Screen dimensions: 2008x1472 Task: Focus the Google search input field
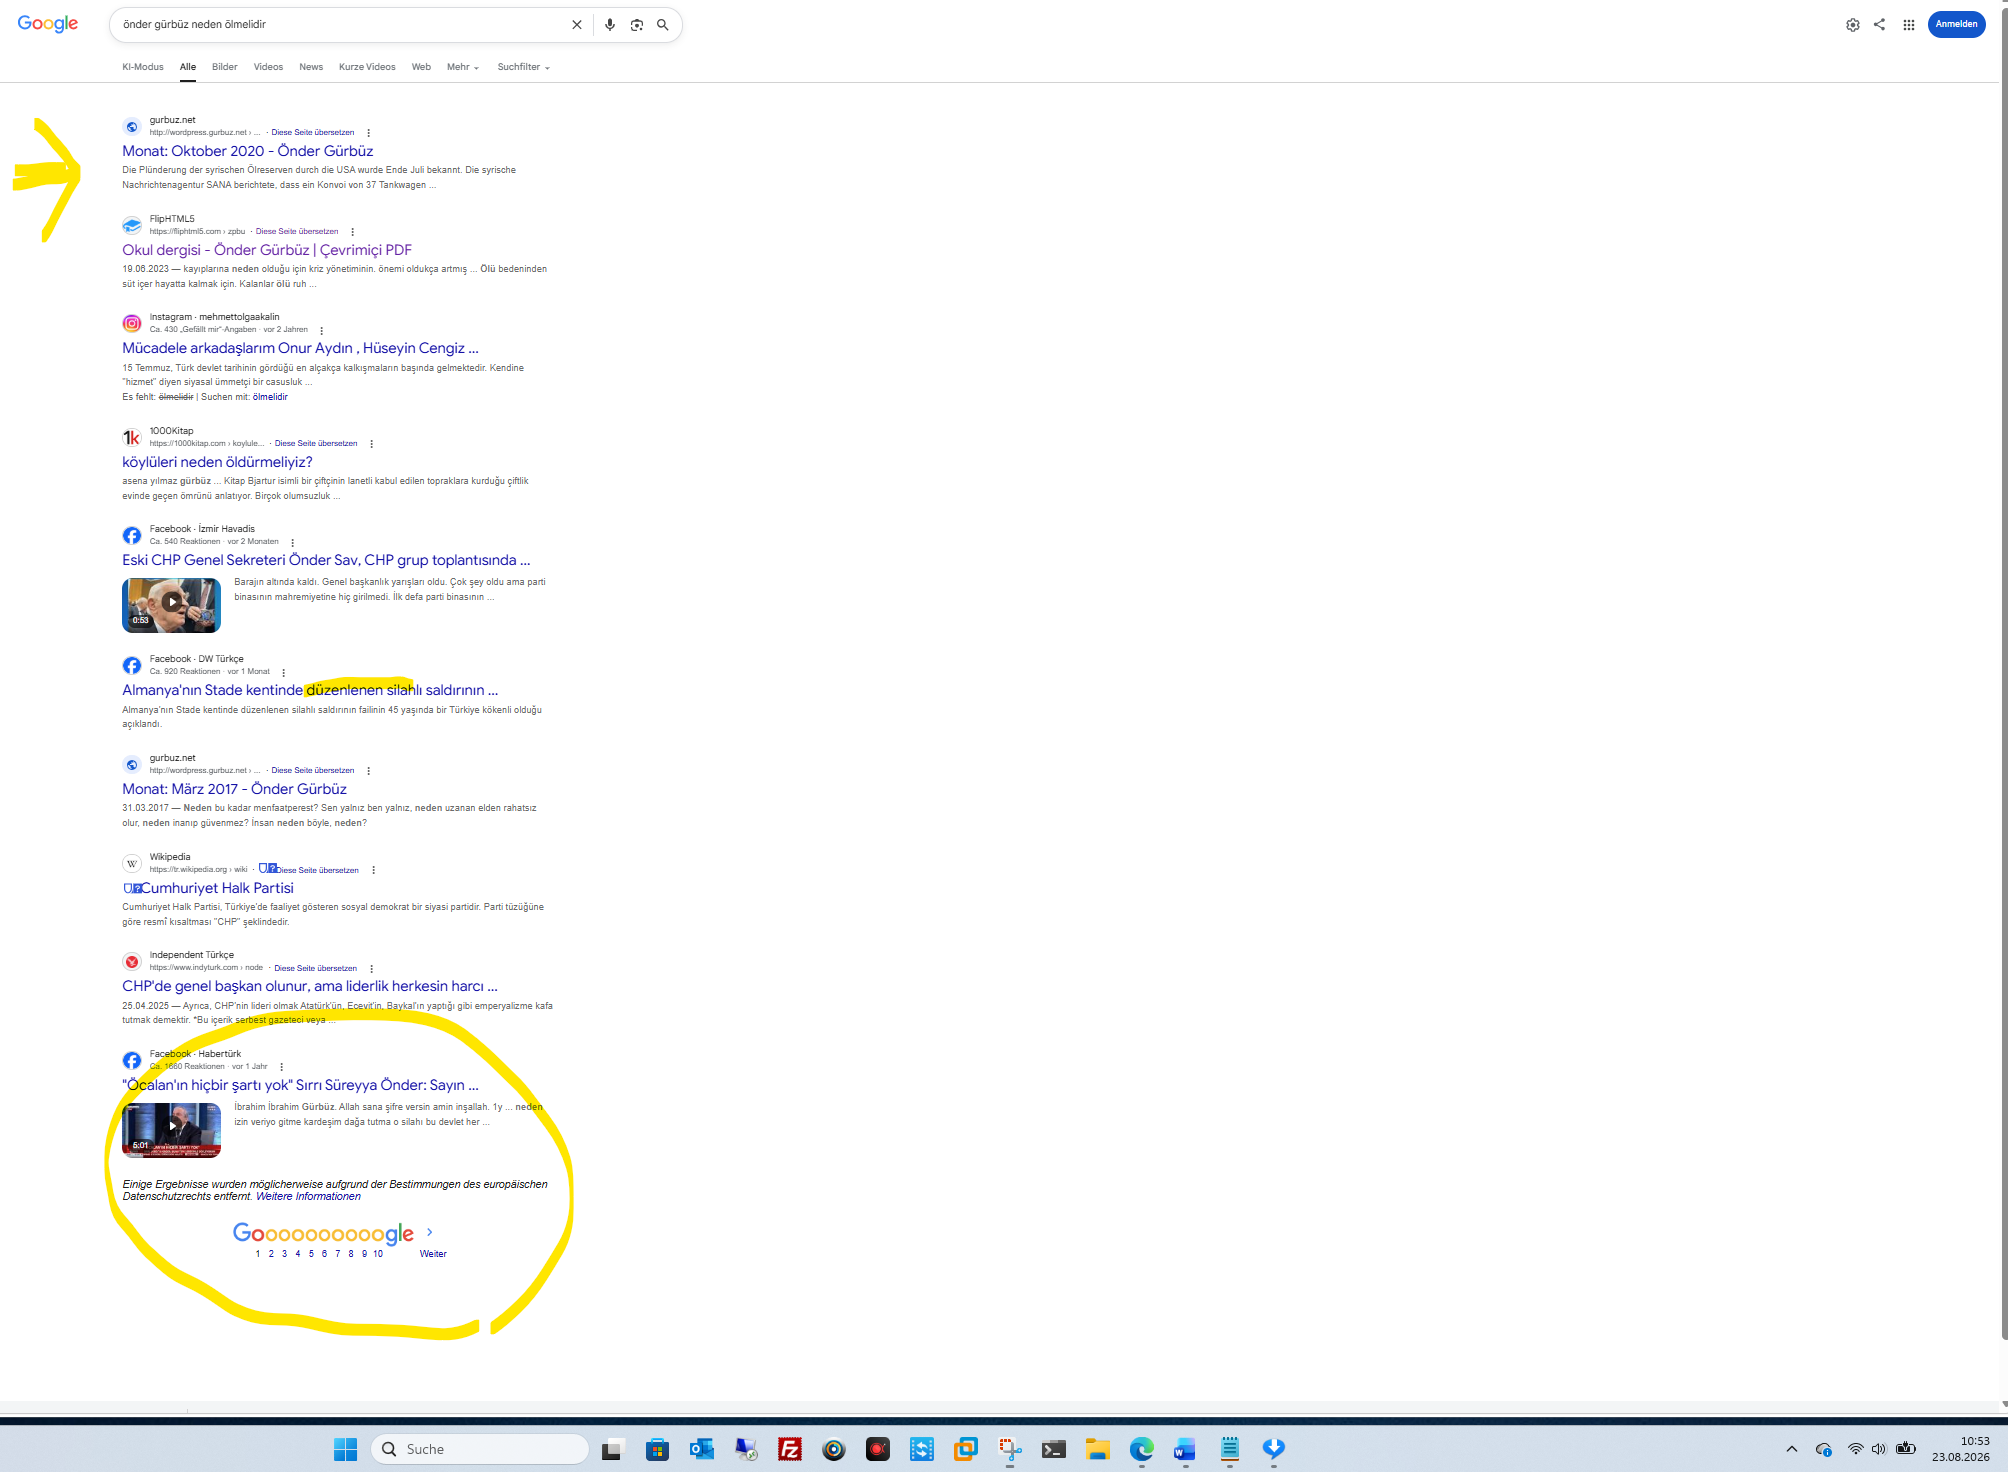point(340,25)
